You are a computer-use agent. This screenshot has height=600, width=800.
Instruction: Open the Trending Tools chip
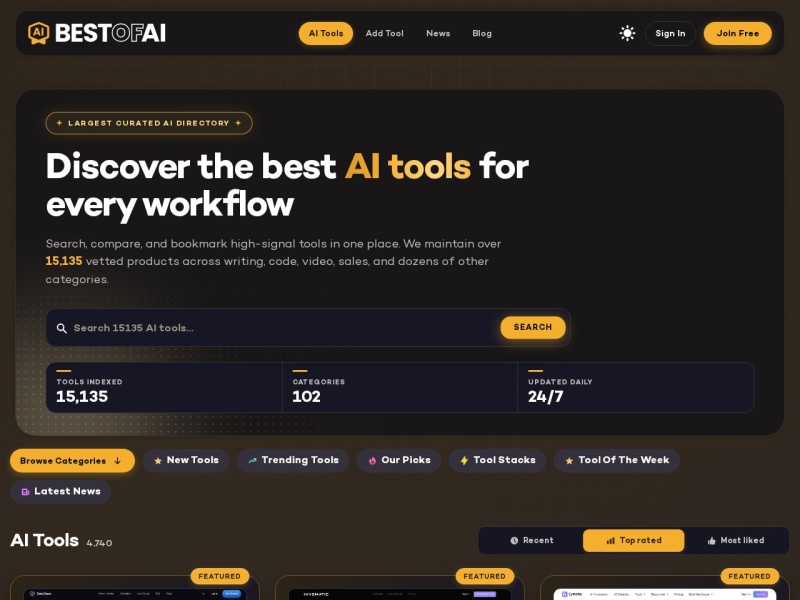(x=293, y=460)
